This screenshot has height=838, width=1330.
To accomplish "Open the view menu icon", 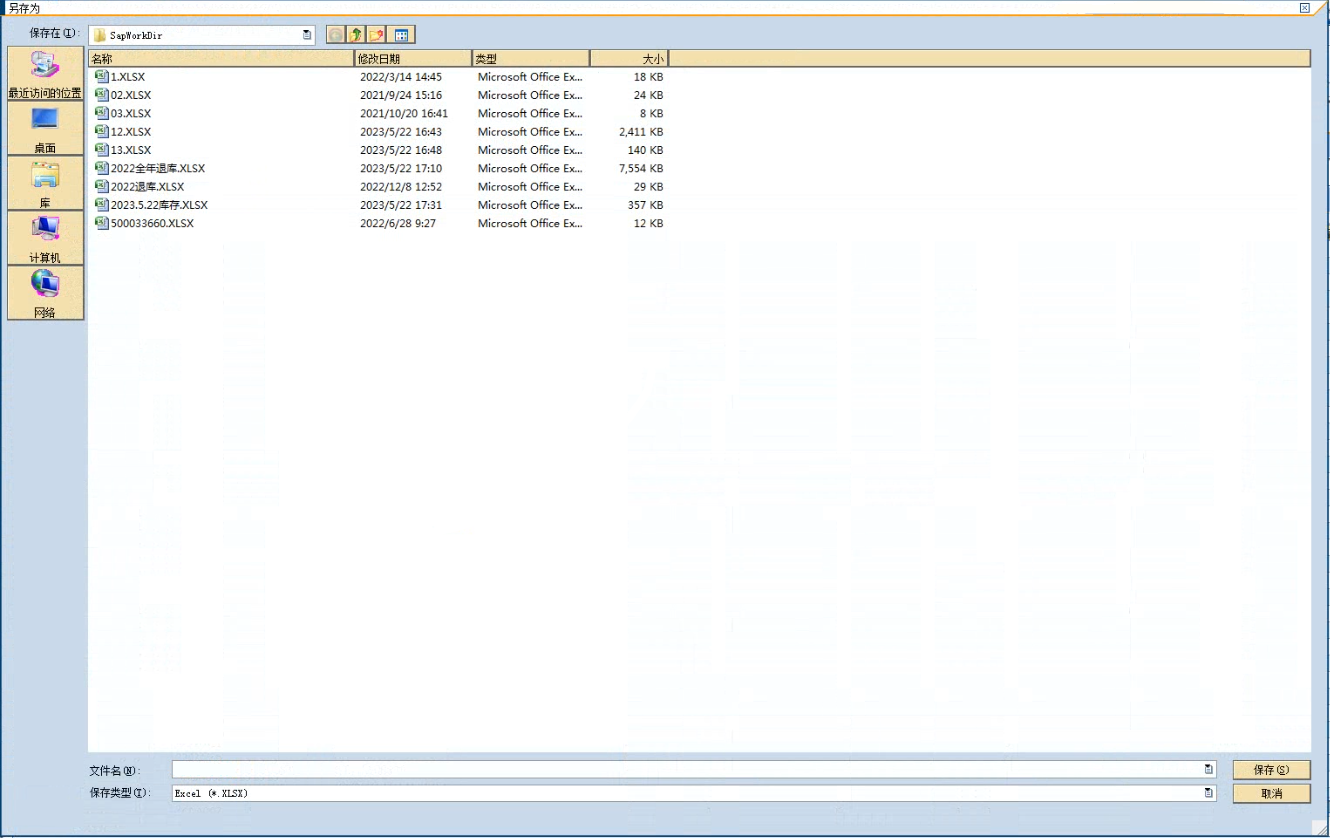I will click(401, 35).
